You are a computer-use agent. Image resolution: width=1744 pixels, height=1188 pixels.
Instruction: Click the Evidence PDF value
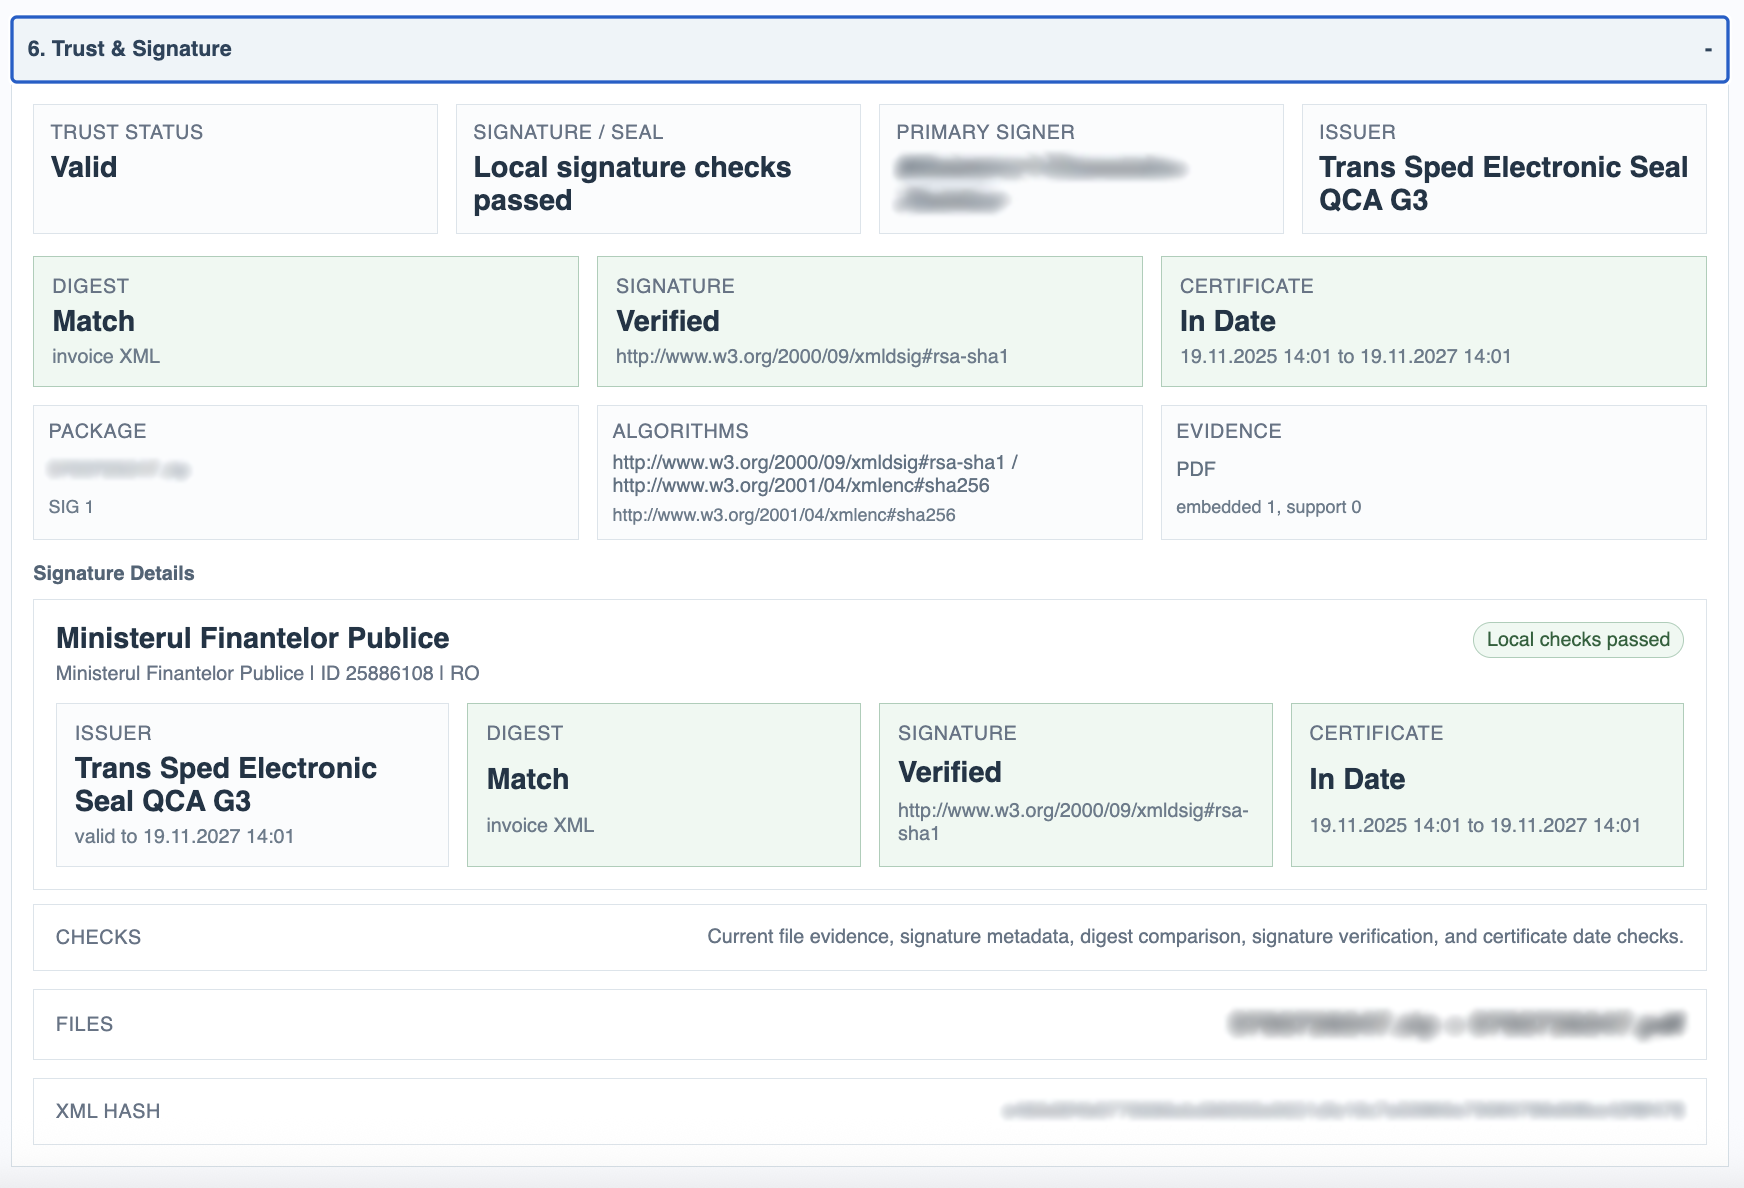[1196, 469]
